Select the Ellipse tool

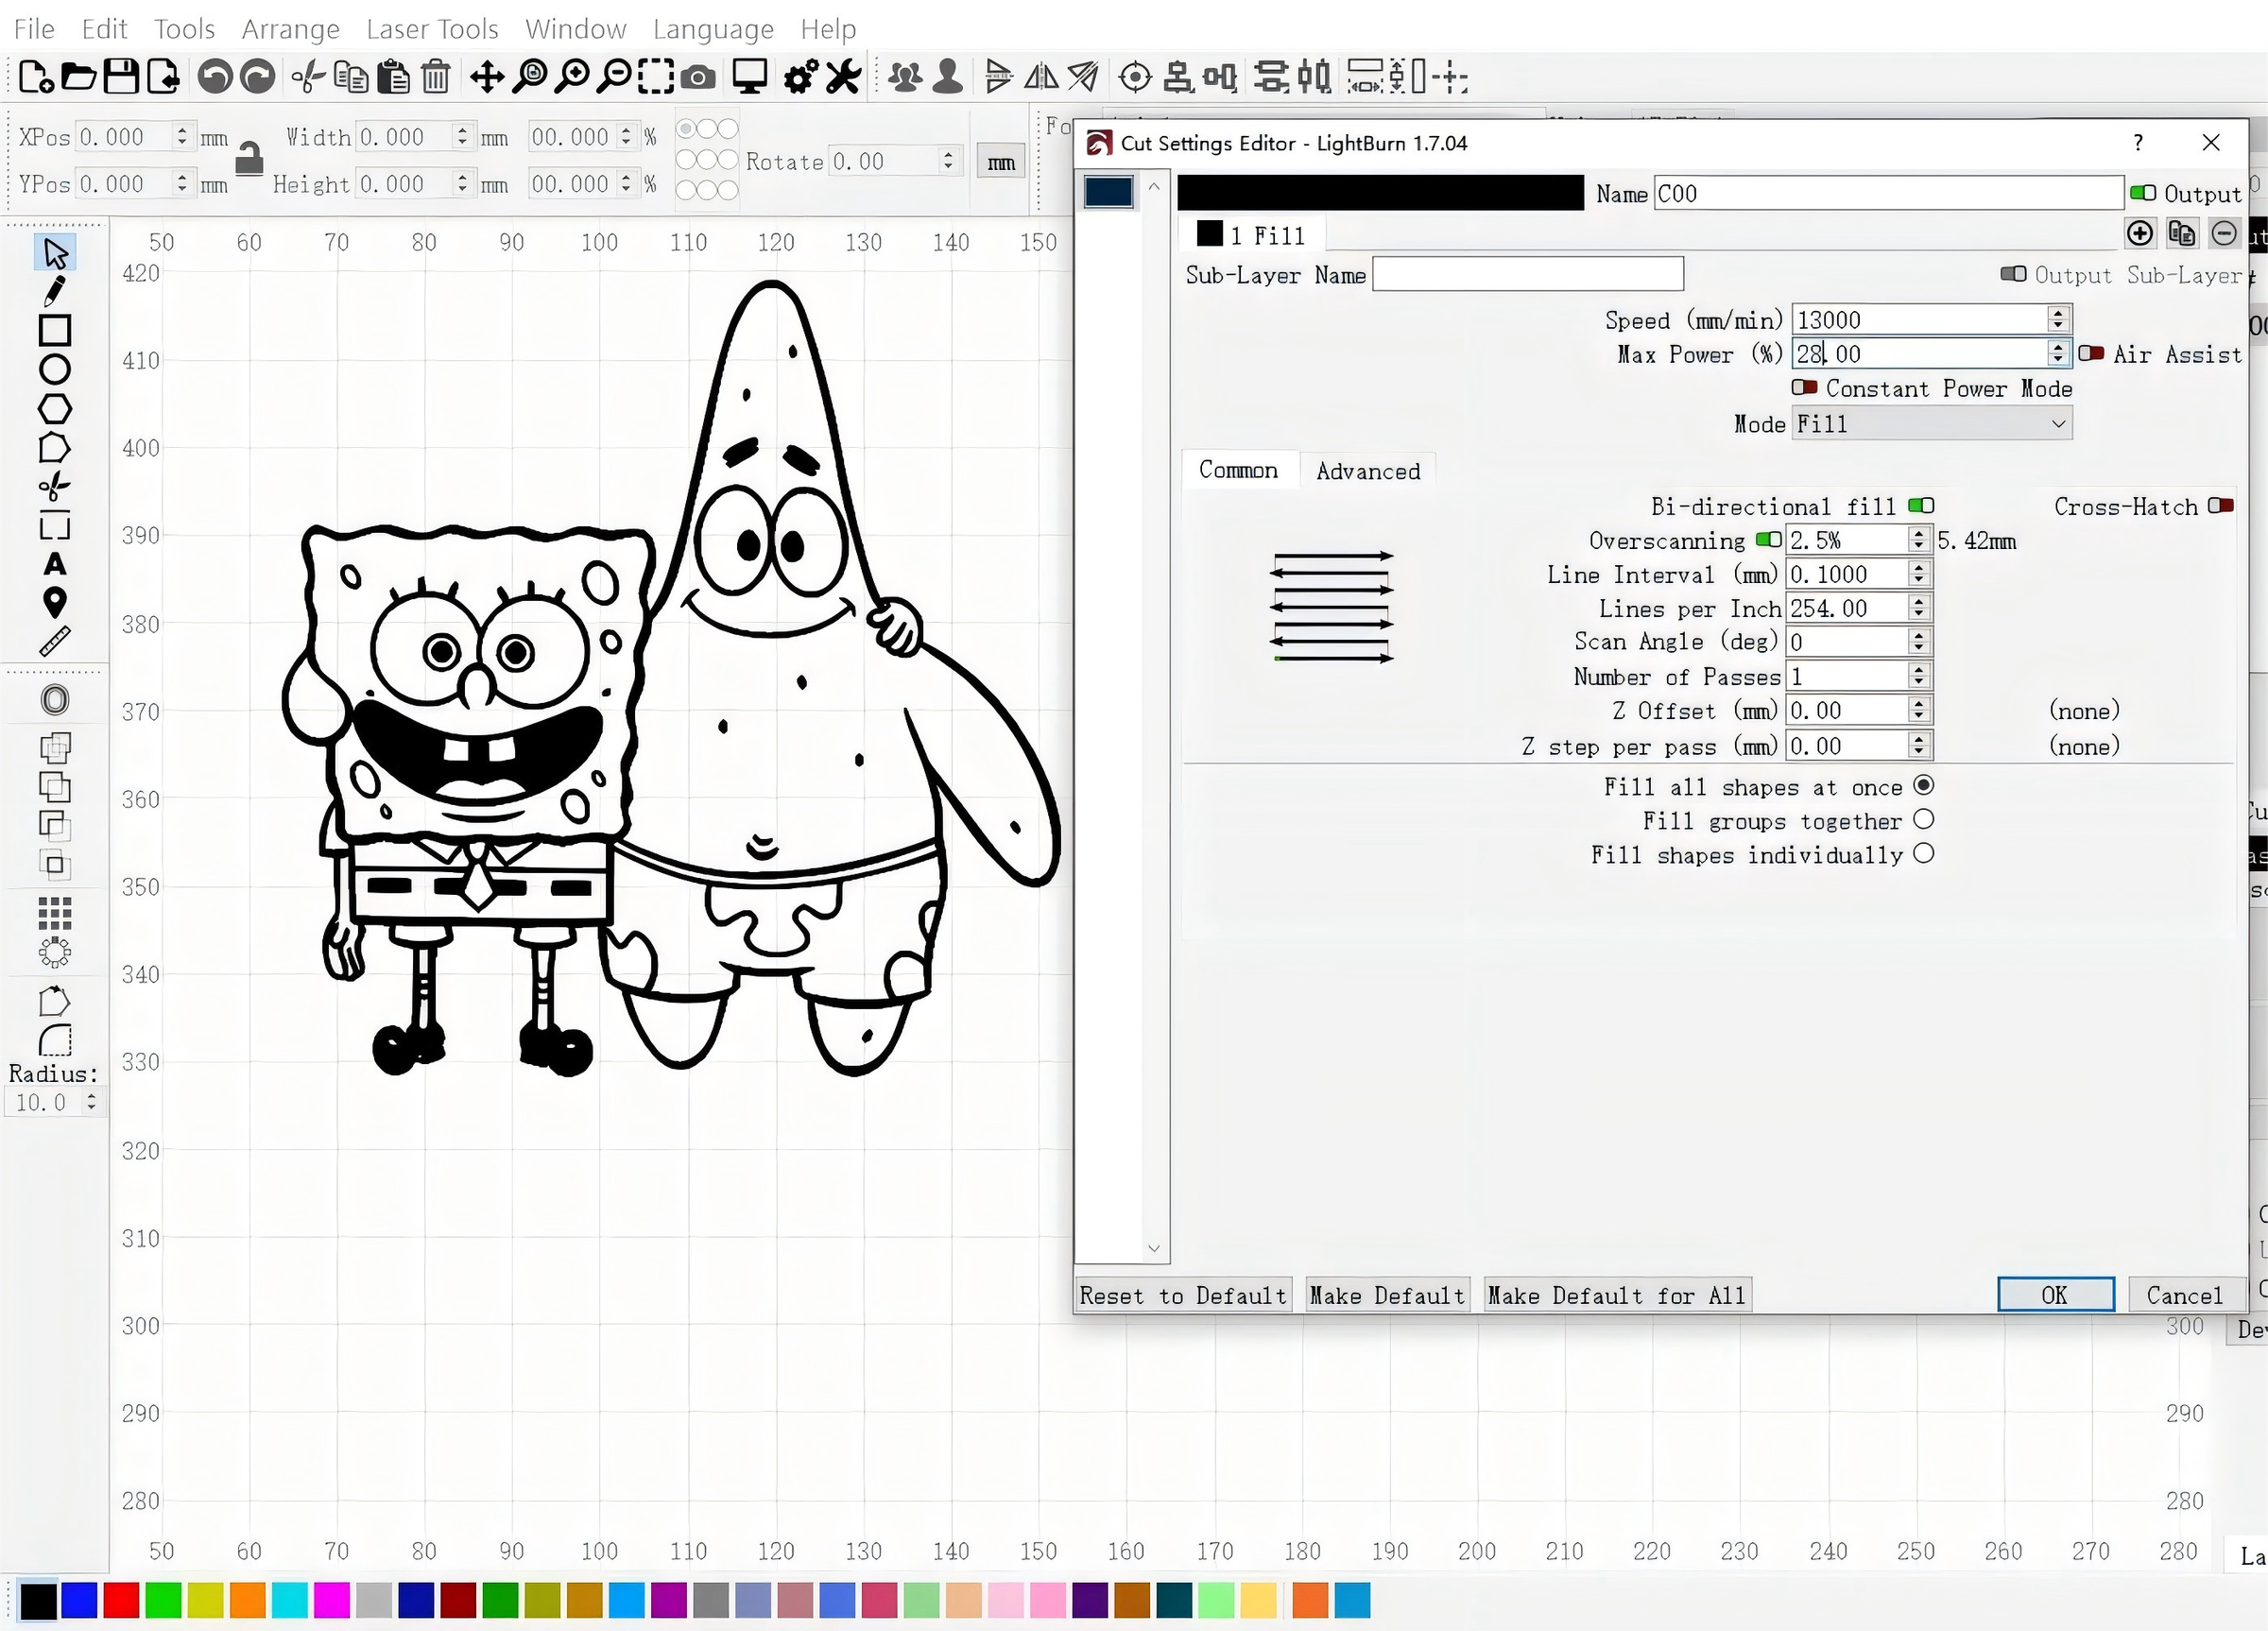(54, 369)
